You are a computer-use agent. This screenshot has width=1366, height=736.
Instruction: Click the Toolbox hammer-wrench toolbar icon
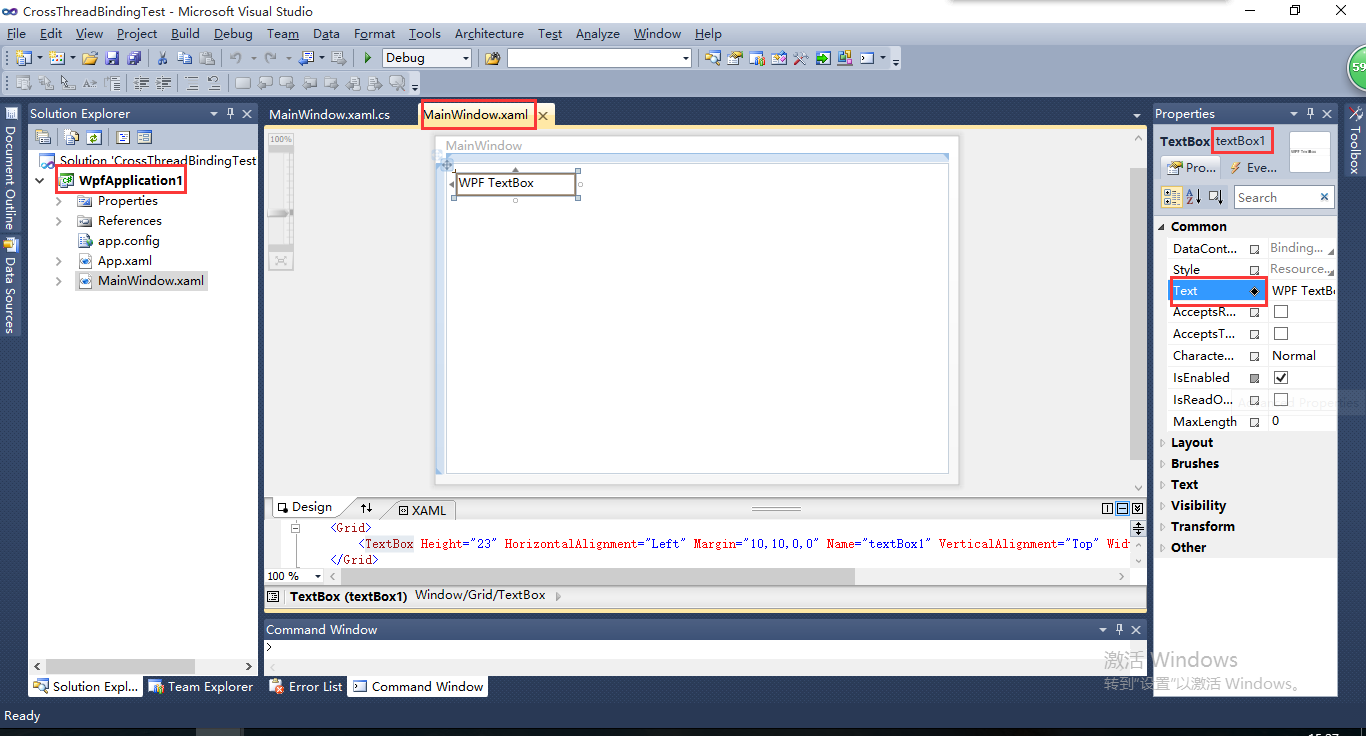pyautogui.click(x=801, y=58)
